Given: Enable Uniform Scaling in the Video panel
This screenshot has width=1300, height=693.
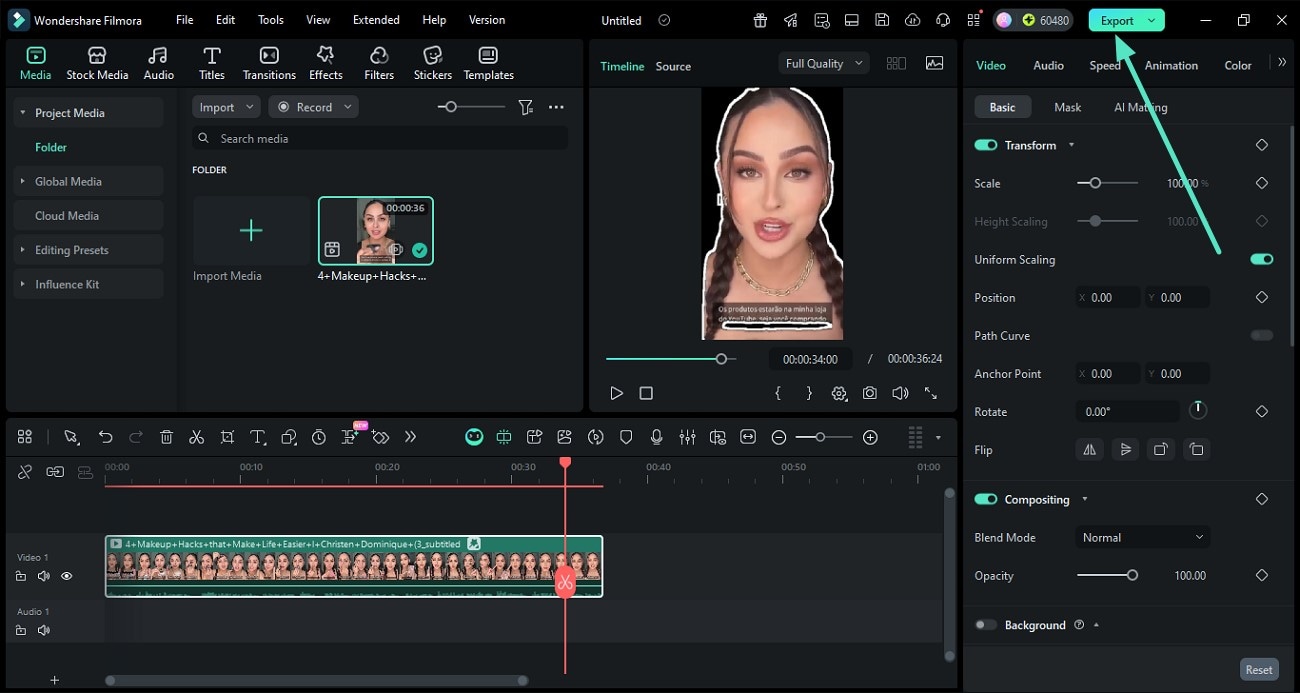Looking at the screenshot, I should coord(1261,259).
